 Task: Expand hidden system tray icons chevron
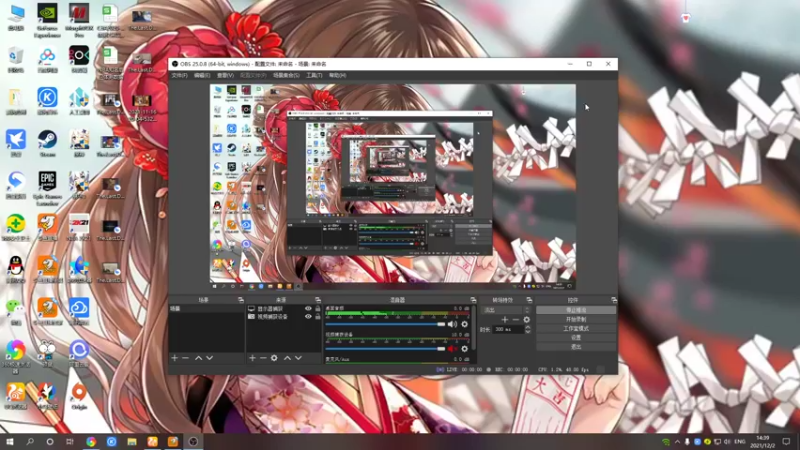[x=677, y=441]
